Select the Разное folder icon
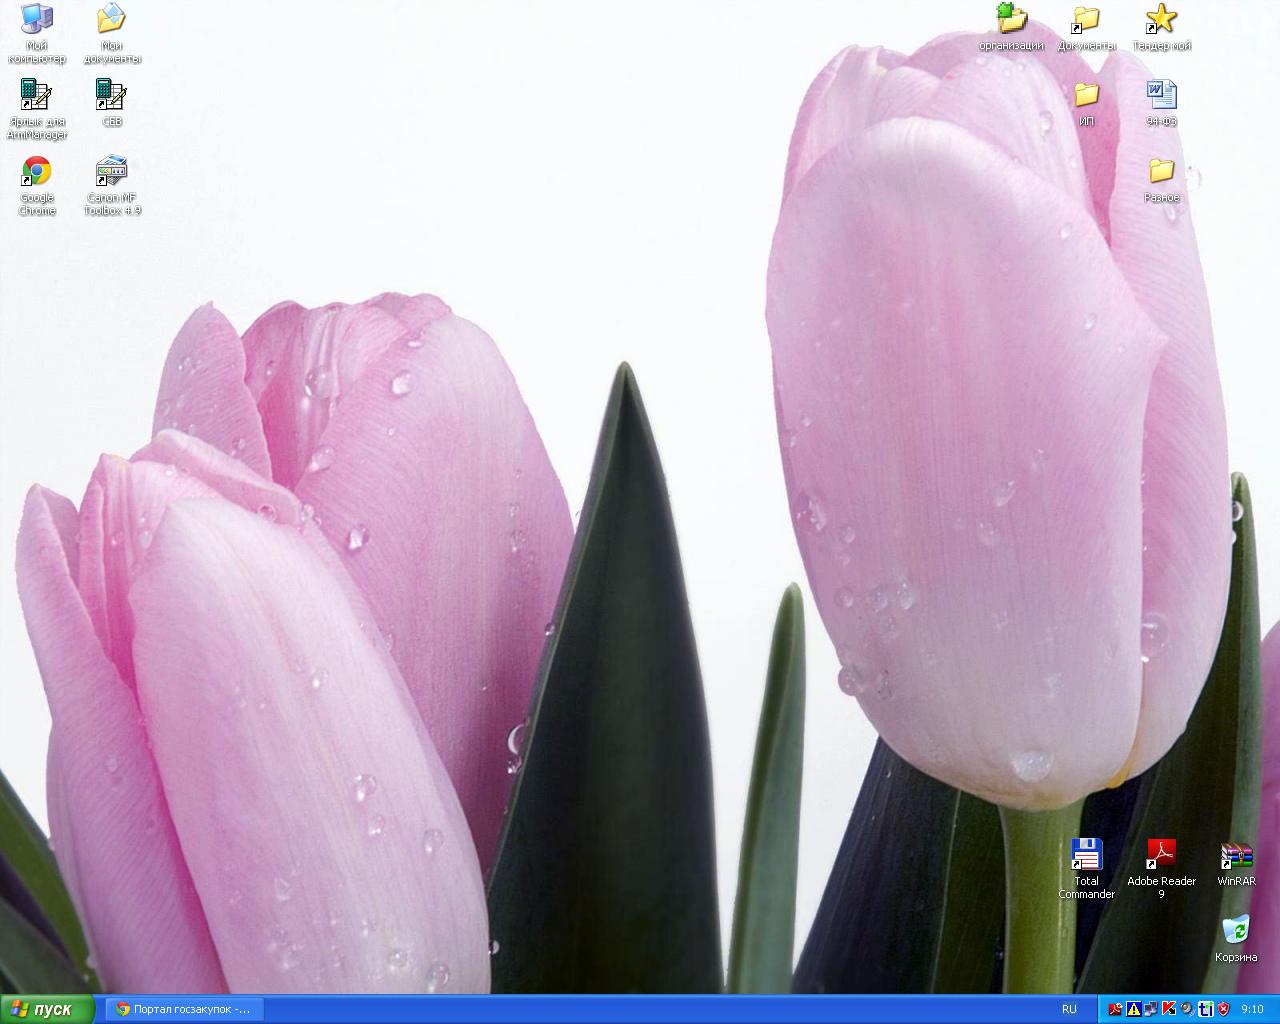Viewport: 1280px width, 1024px height. tap(1161, 172)
